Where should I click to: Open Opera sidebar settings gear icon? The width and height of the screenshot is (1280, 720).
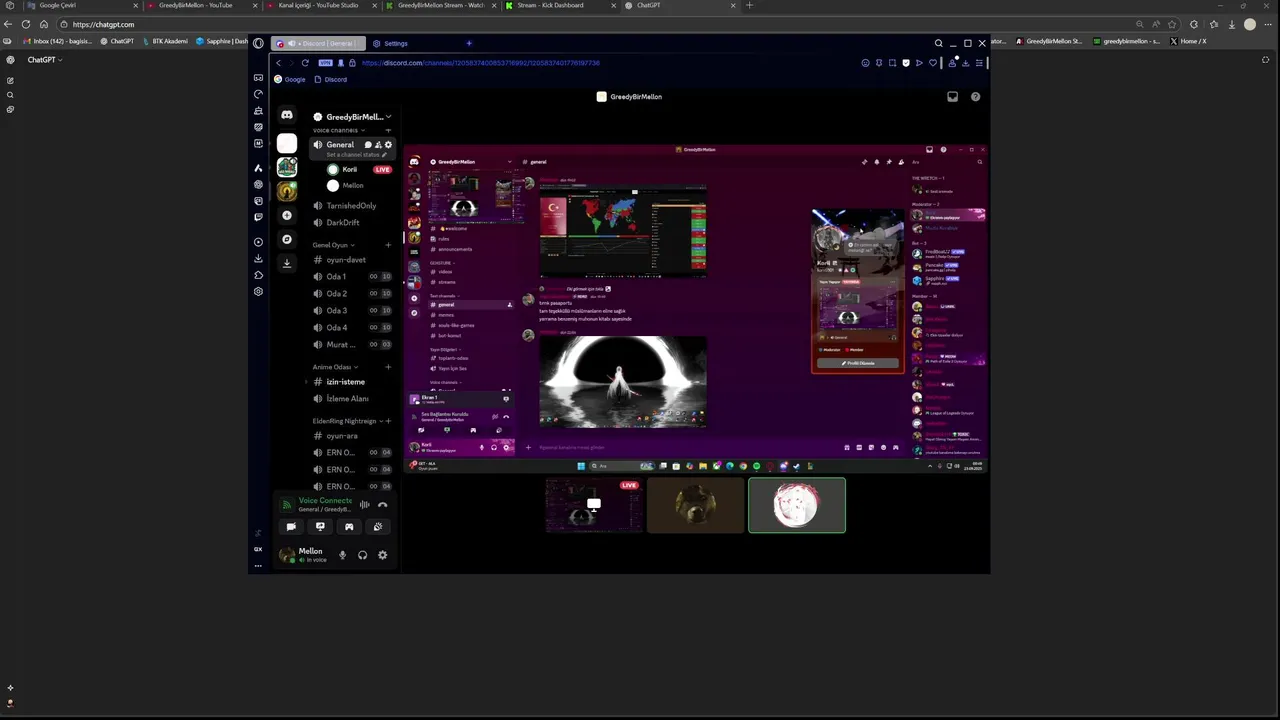click(x=258, y=292)
